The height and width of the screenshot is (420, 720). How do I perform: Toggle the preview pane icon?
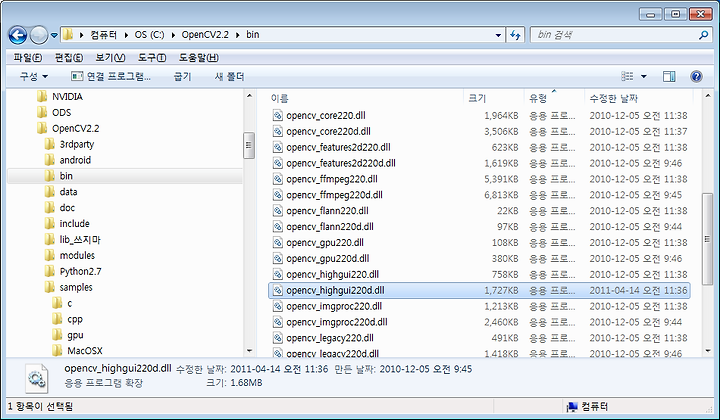pyautogui.click(x=669, y=76)
